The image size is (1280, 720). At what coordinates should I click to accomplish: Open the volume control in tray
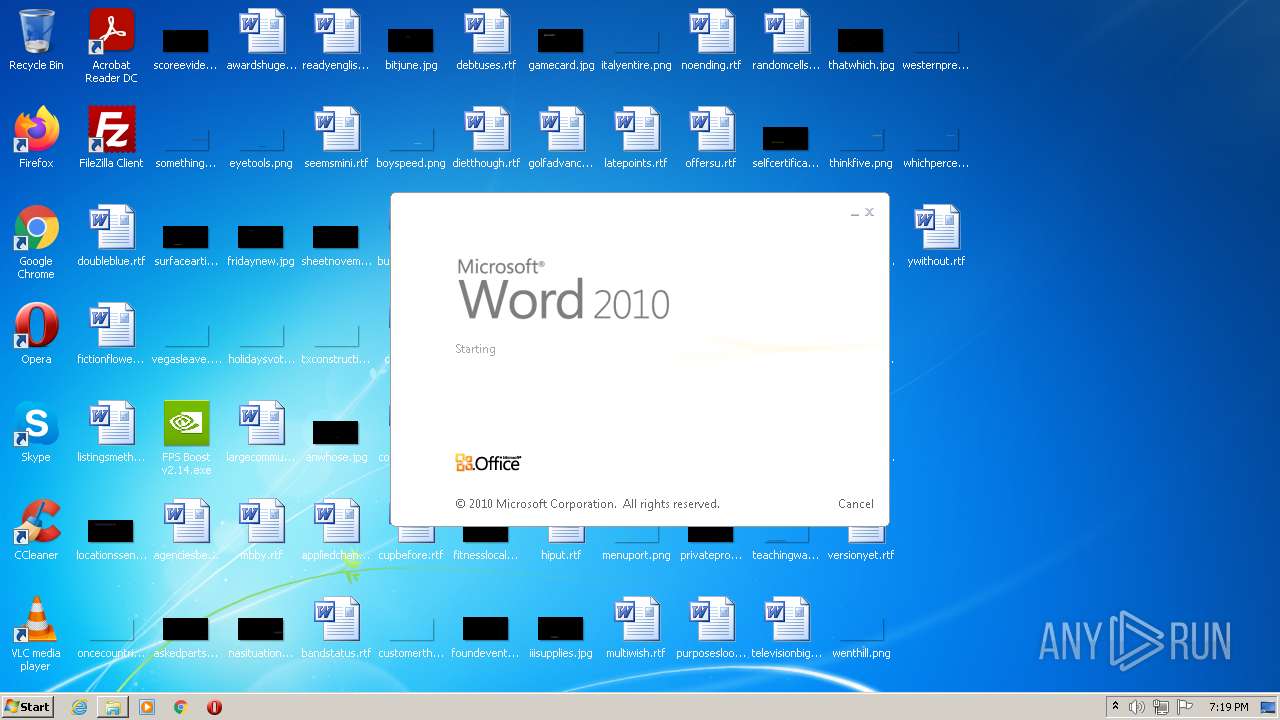1137,707
